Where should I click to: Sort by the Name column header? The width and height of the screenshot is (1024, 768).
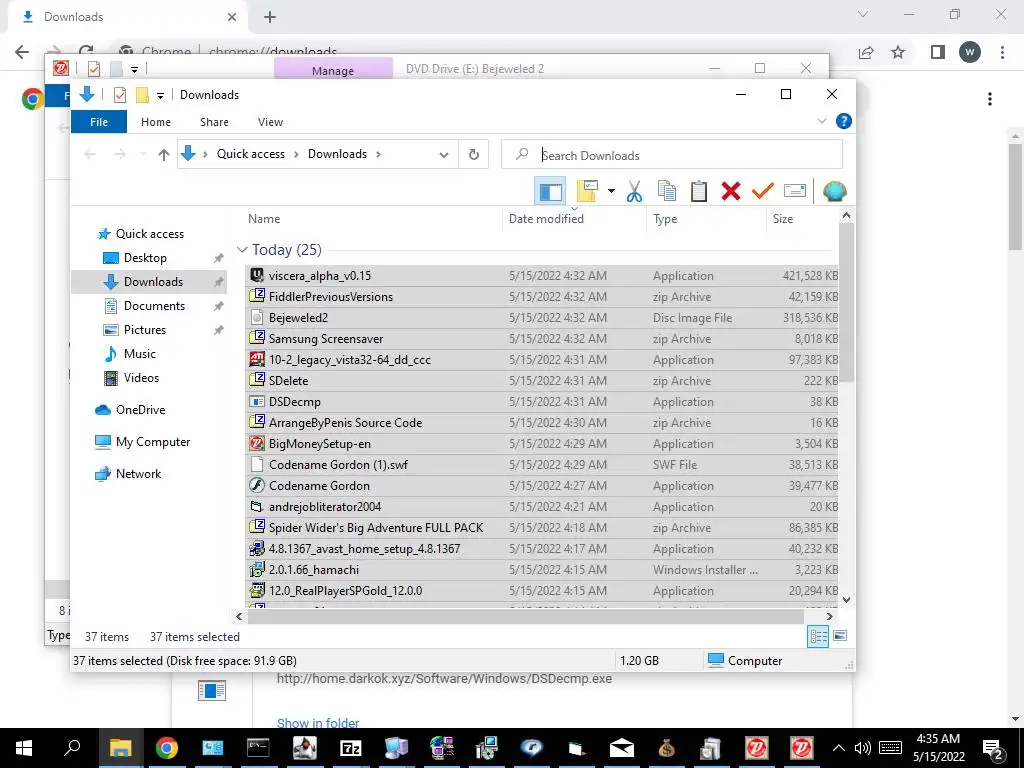coord(374,219)
